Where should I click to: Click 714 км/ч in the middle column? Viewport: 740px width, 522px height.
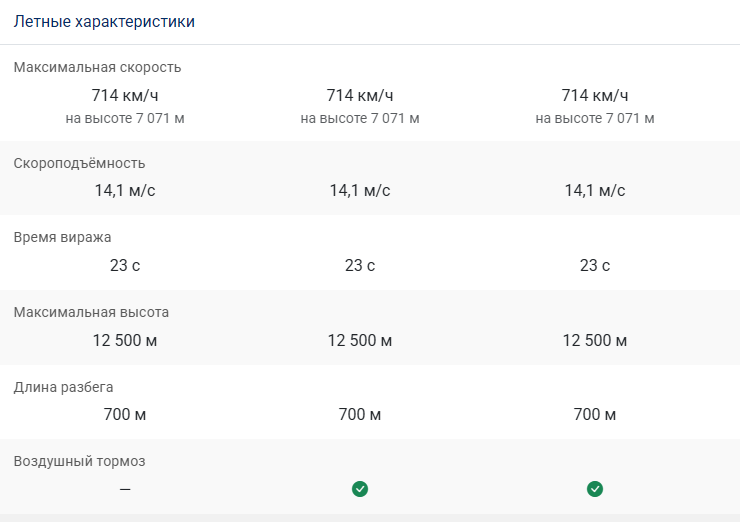pos(360,95)
